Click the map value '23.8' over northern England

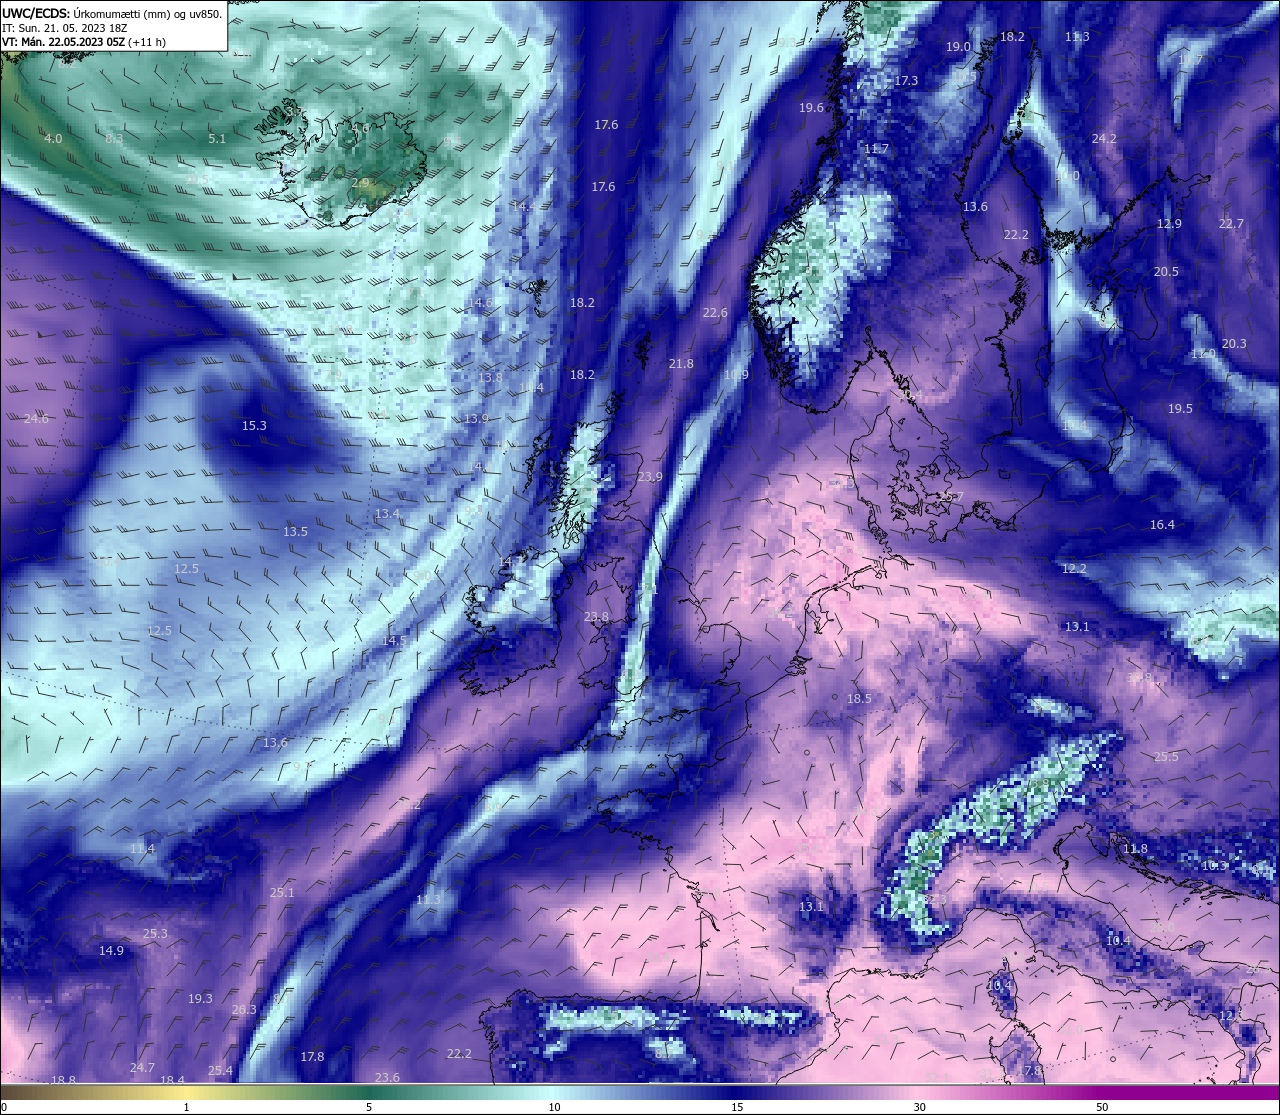click(596, 617)
